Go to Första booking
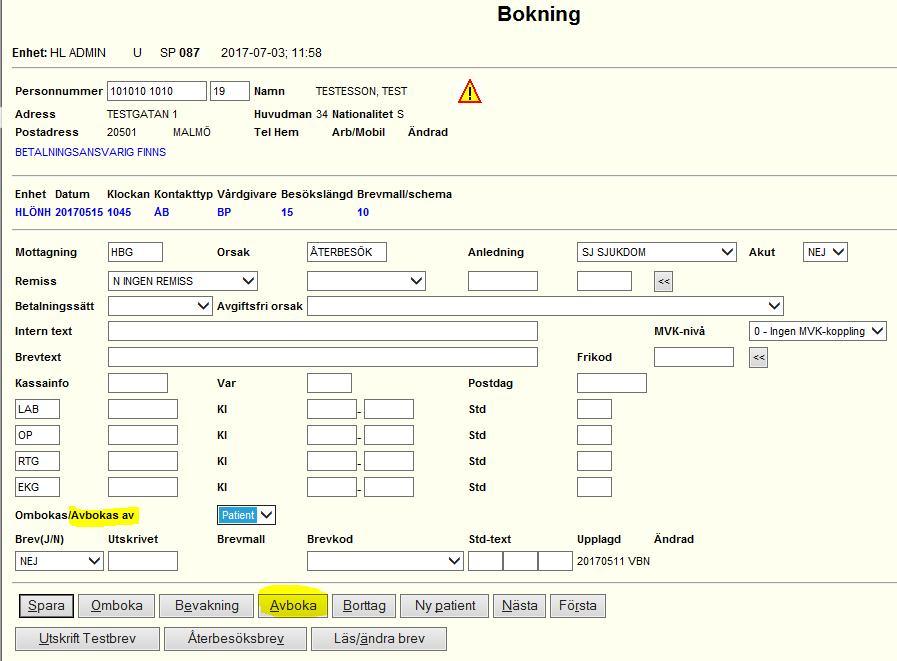The image size is (897, 661). pyautogui.click(x=578, y=606)
